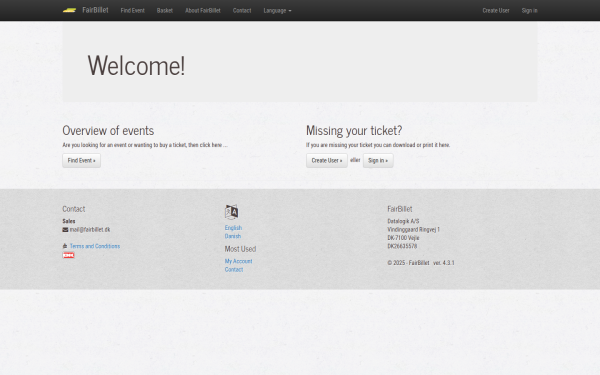Open Find Event in the top navigation
The height and width of the screenshot is (375, 600).
coord(132,10)
